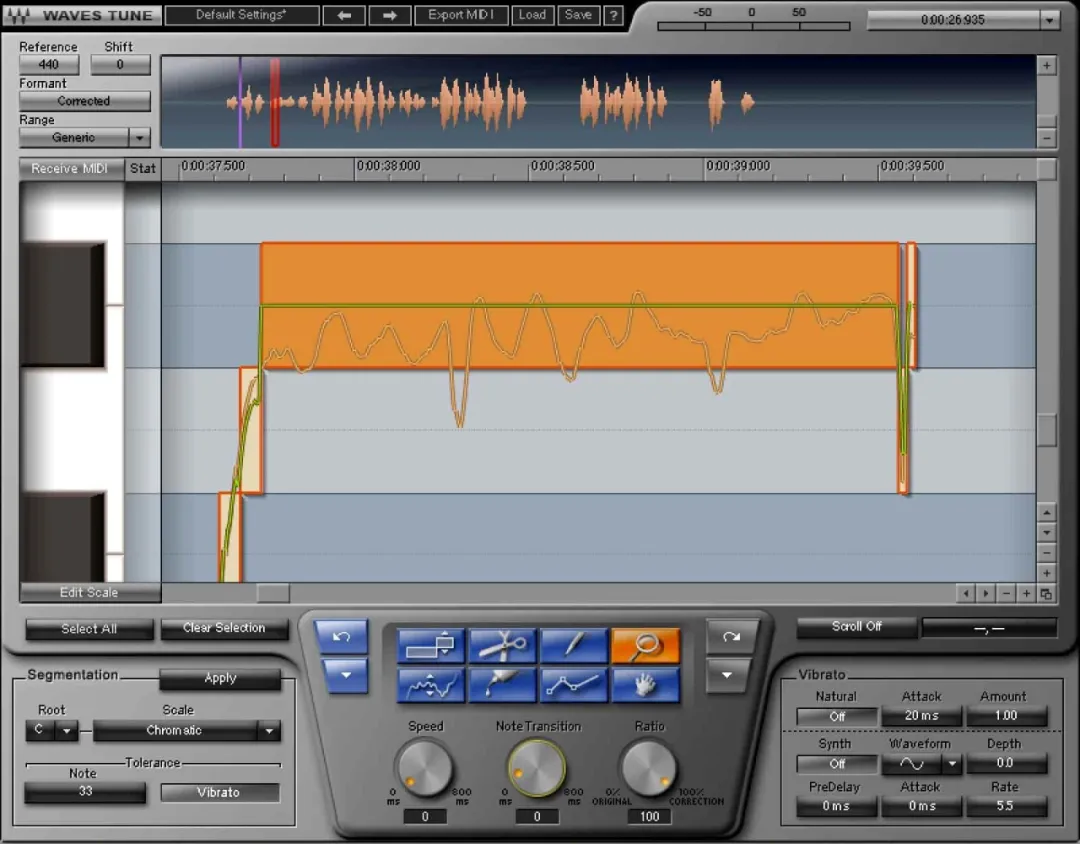Toggle Synth vibrato Off button

(837, 763)
